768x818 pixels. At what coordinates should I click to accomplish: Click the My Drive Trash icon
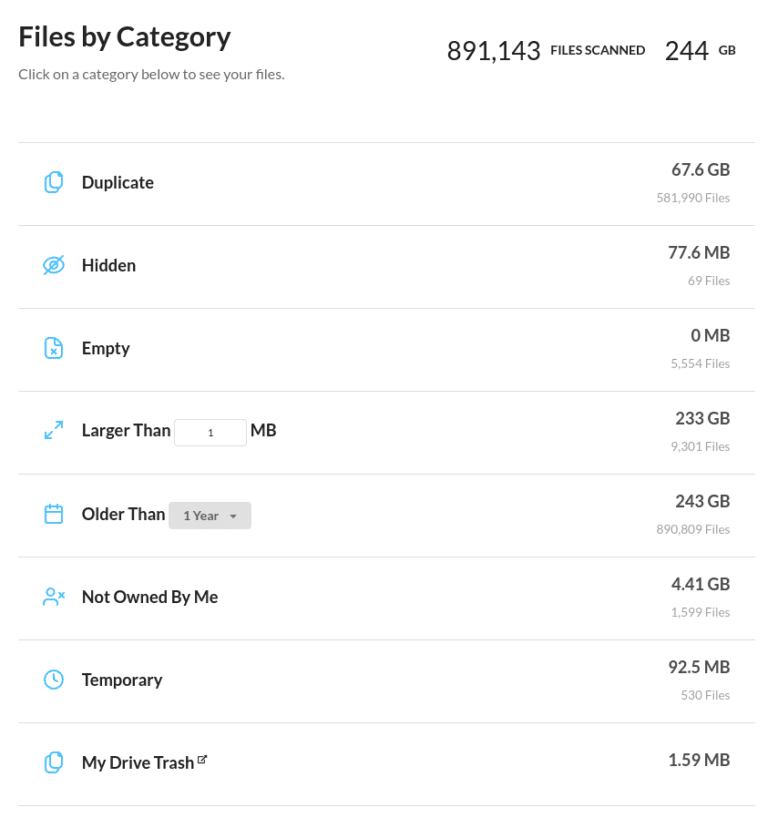54,763
